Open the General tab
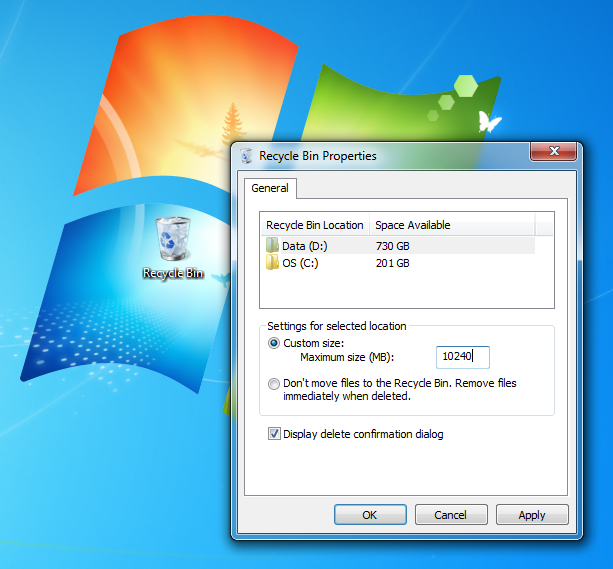Viewport: 613px width, 569px height. [x=270, y=188]
